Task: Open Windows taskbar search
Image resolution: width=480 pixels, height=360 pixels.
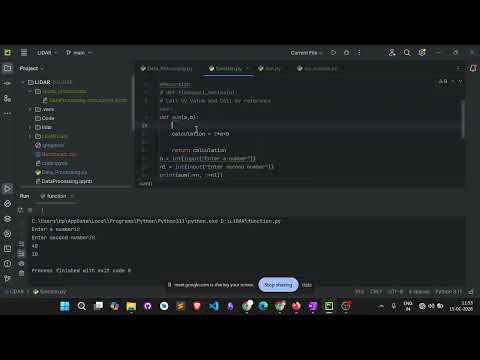Action: click(x=81, y=306)
